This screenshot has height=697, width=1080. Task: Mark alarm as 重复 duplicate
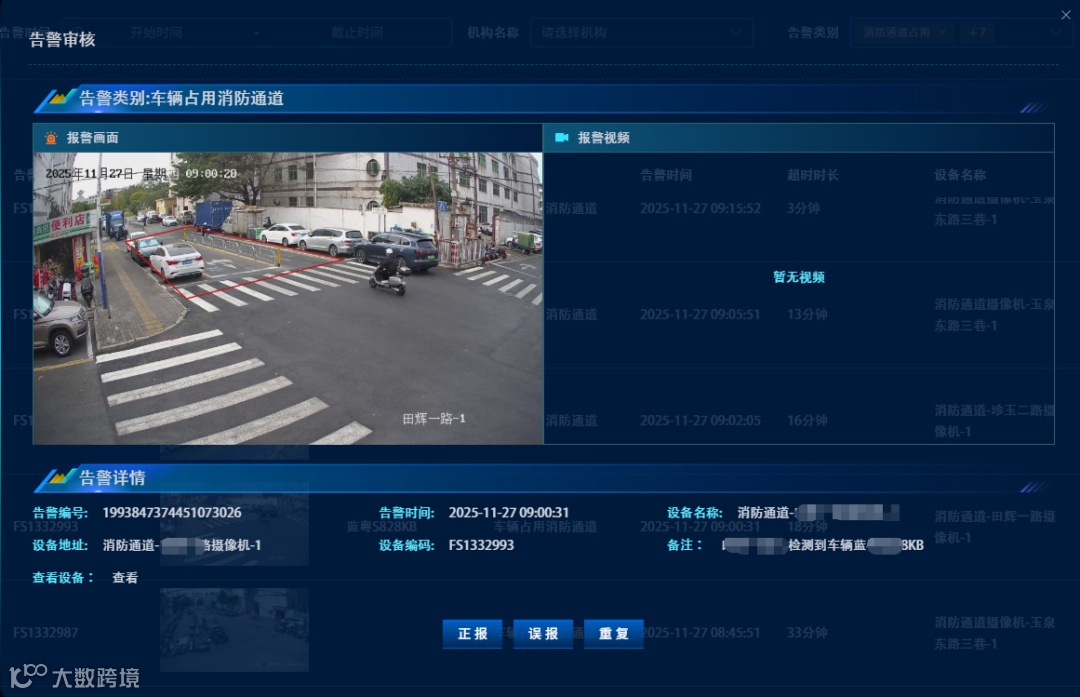(x=614, y=634)
